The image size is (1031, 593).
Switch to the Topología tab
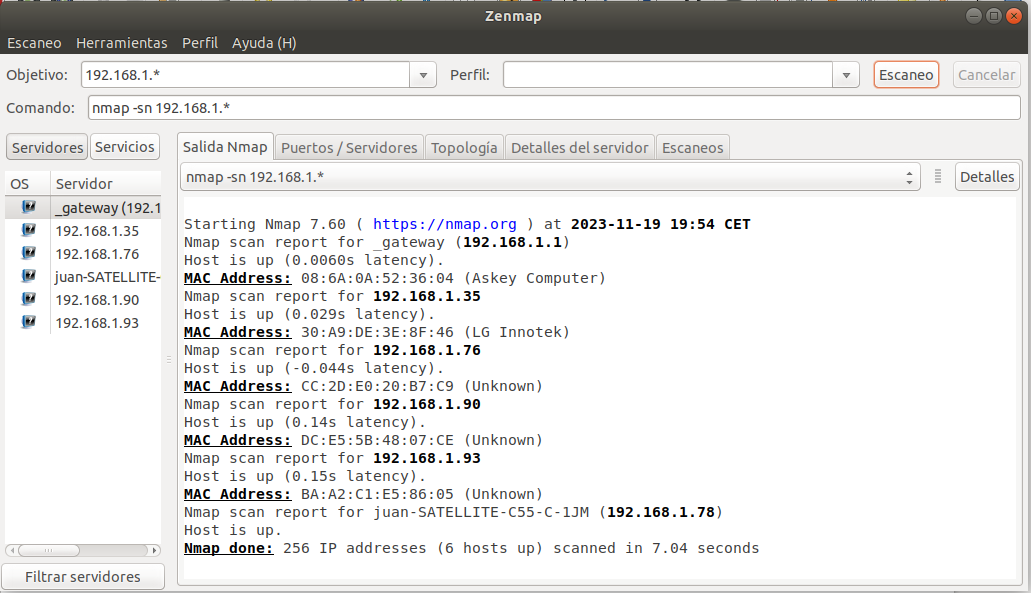(464, 147)
